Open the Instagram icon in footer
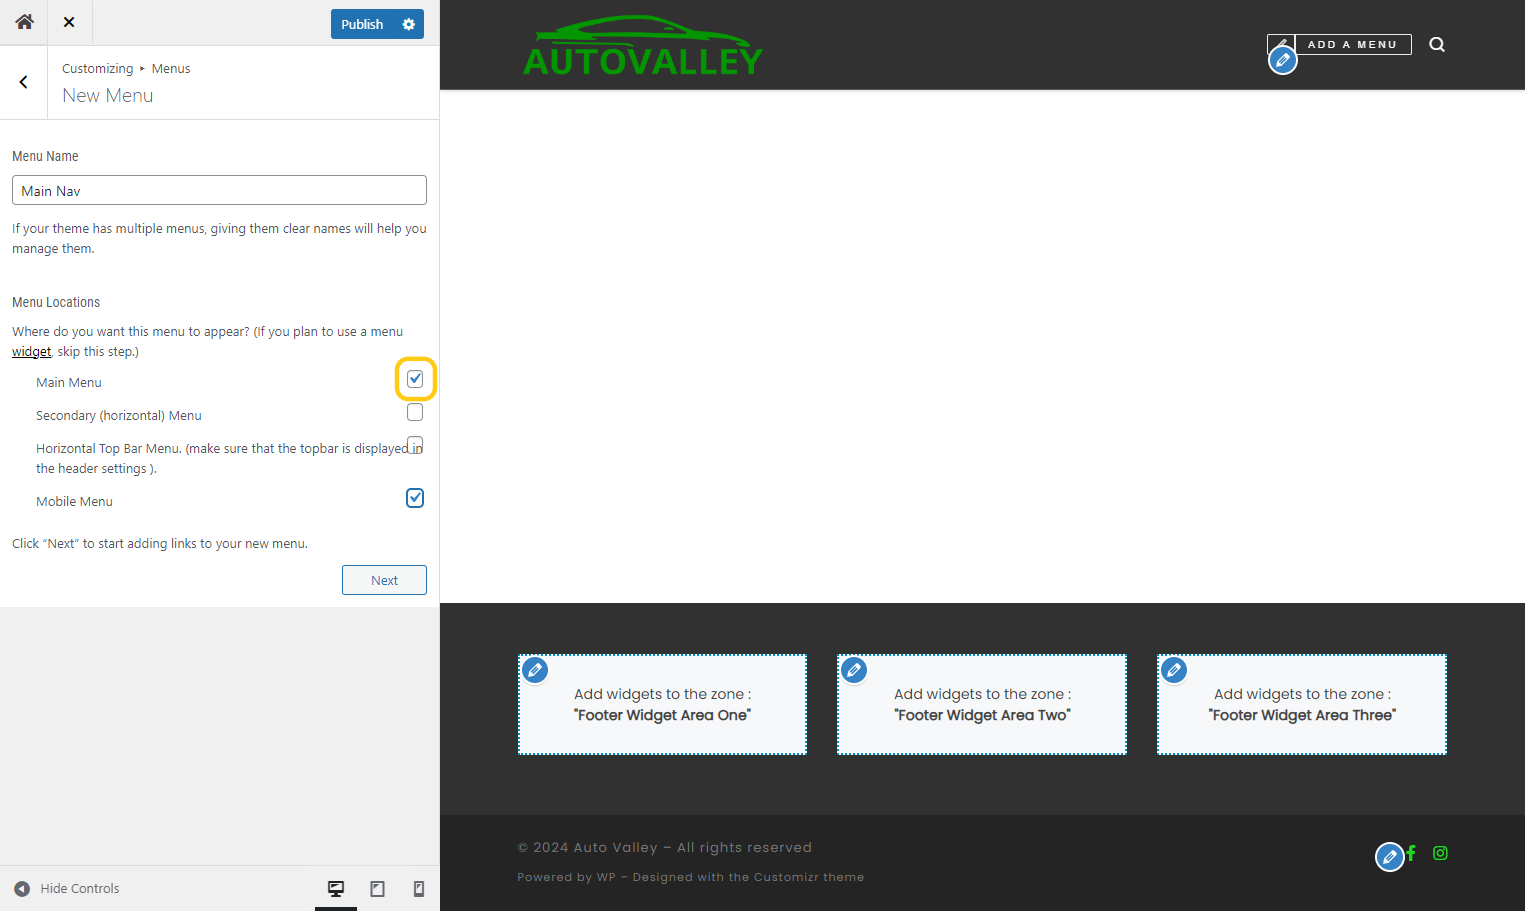The width and height of the screenshot is (1525, 911). click(1440, 853)
